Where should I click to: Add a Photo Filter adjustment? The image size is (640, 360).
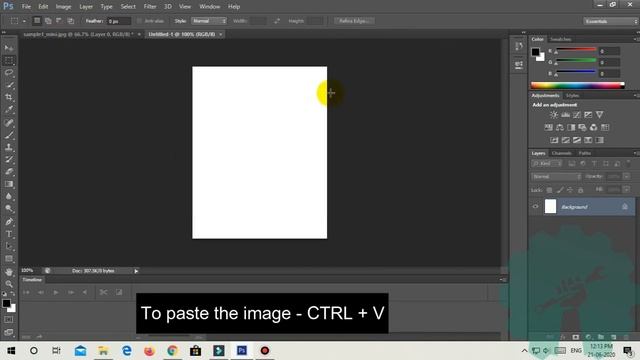(582, 128)
